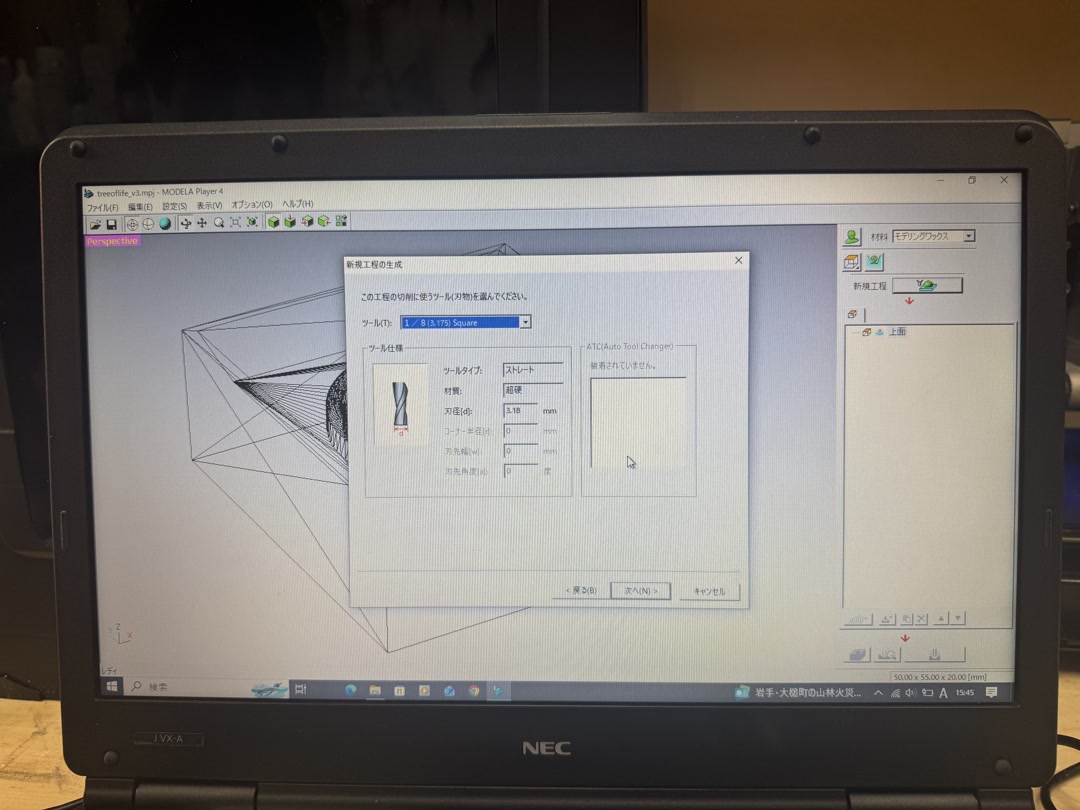
Task: Click the cutting output button at panel bottom
Action: point(935,654)
